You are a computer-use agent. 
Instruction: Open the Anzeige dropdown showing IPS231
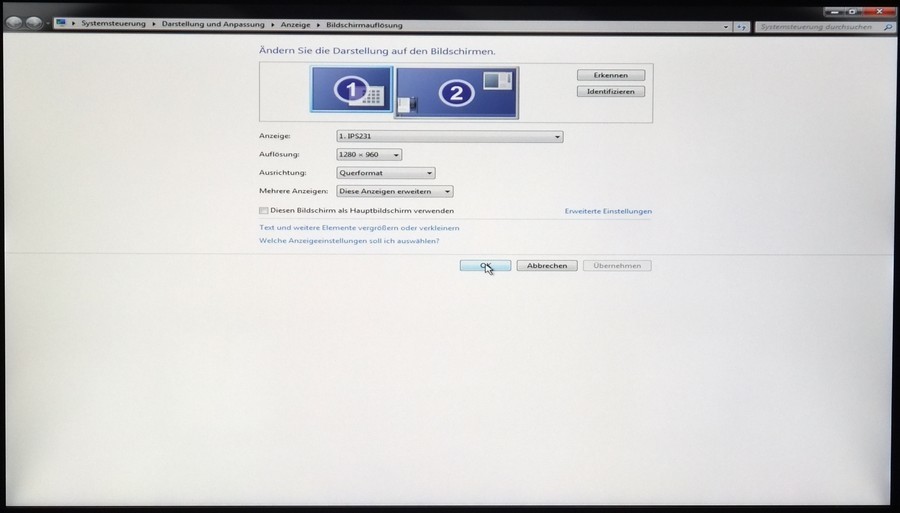tap(449, 137)
